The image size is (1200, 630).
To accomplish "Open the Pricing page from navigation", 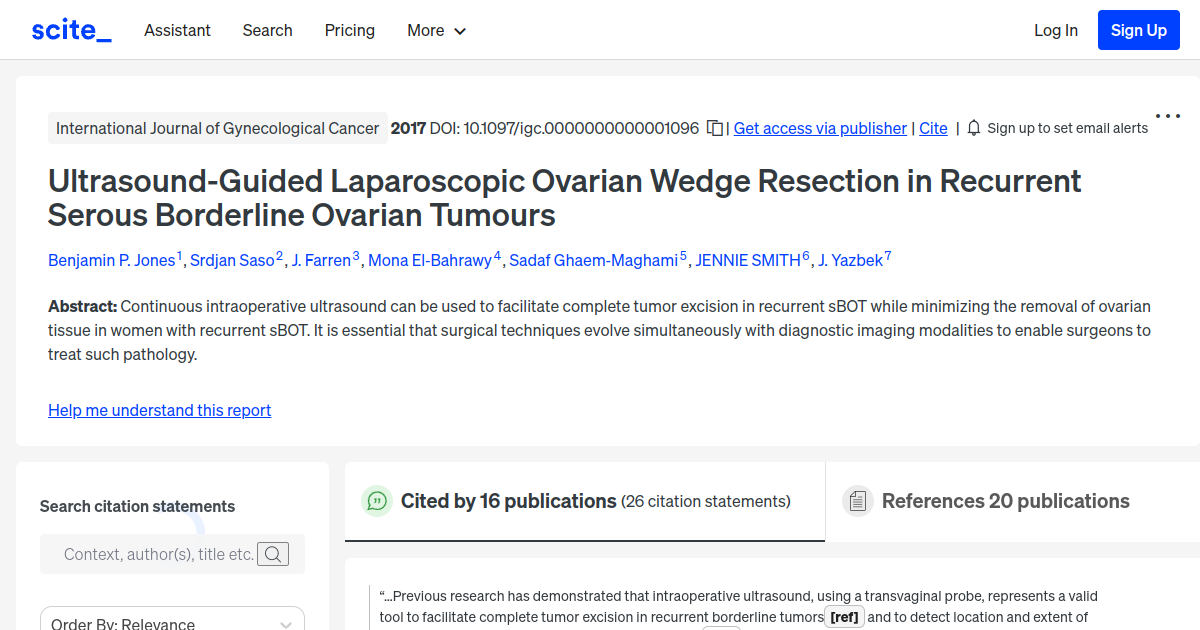I will click(x=349, y=30).
